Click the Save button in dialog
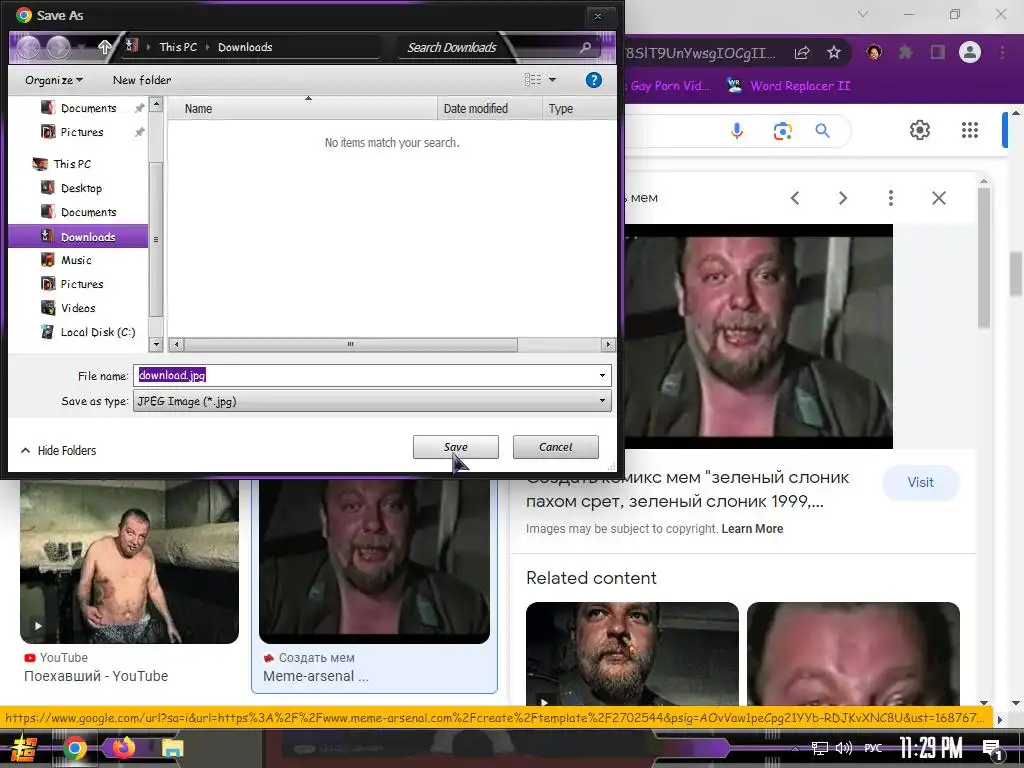1024x768 pixels. tap(455, 447)
